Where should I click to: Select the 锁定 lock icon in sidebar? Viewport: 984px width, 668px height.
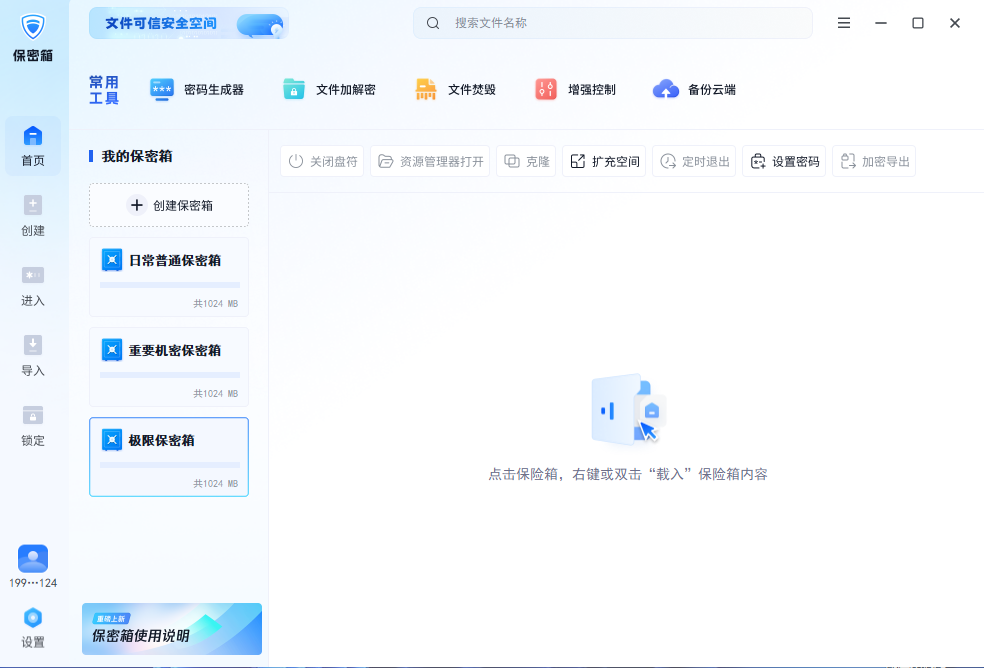click(x=33, y=425)
